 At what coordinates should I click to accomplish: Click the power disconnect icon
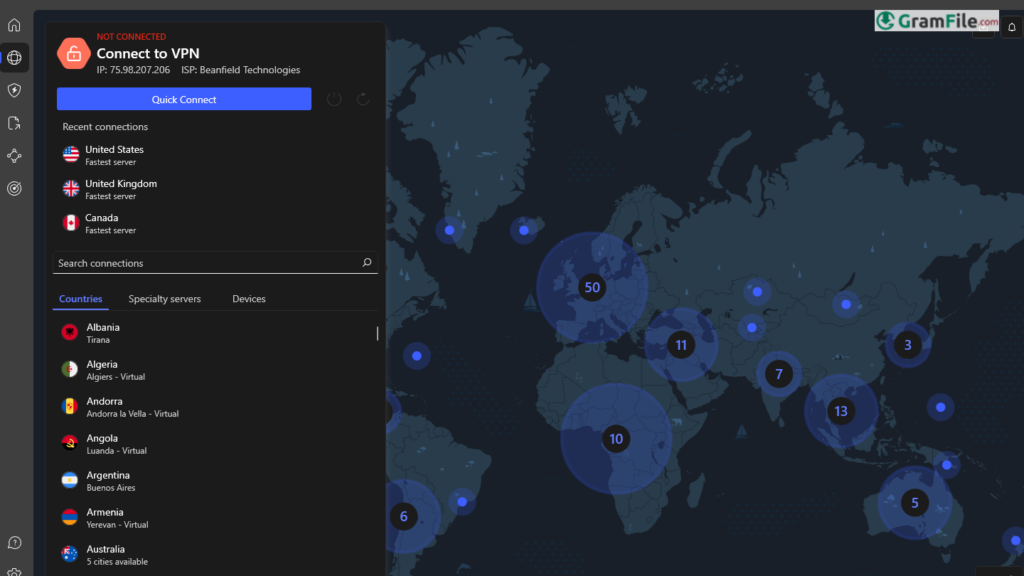(x=334, y=99)
